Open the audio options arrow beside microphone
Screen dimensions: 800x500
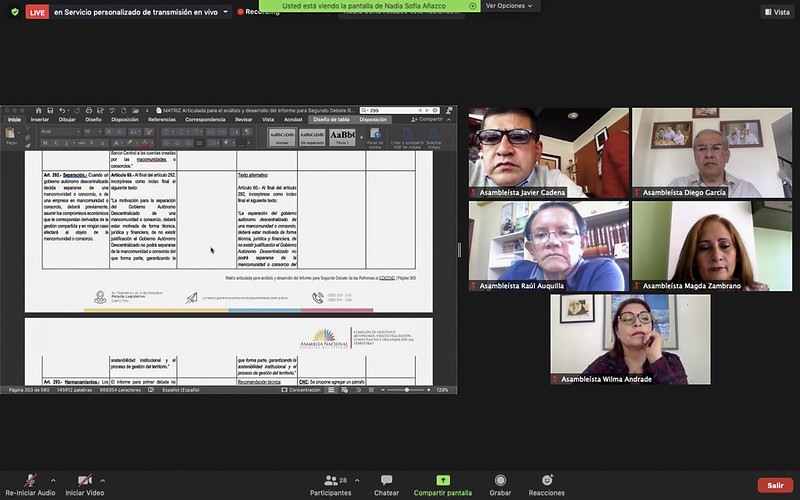point(53,480)
